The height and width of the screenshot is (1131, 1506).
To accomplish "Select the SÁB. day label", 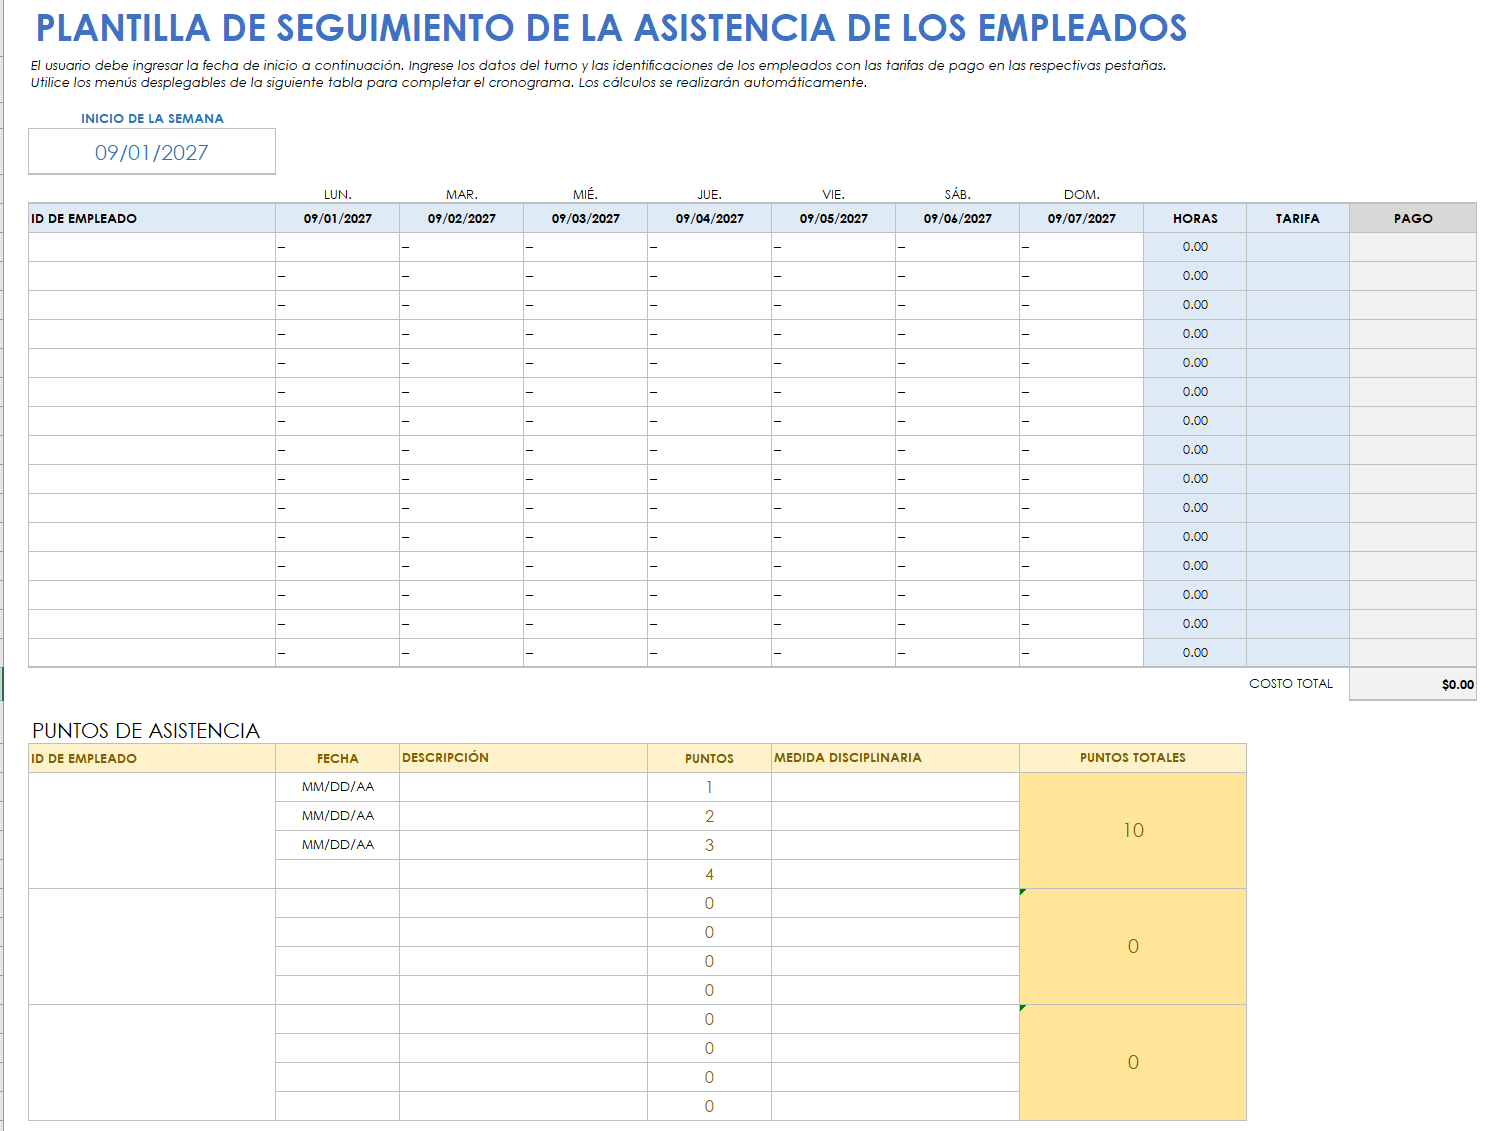I will (x=958, y=194).
